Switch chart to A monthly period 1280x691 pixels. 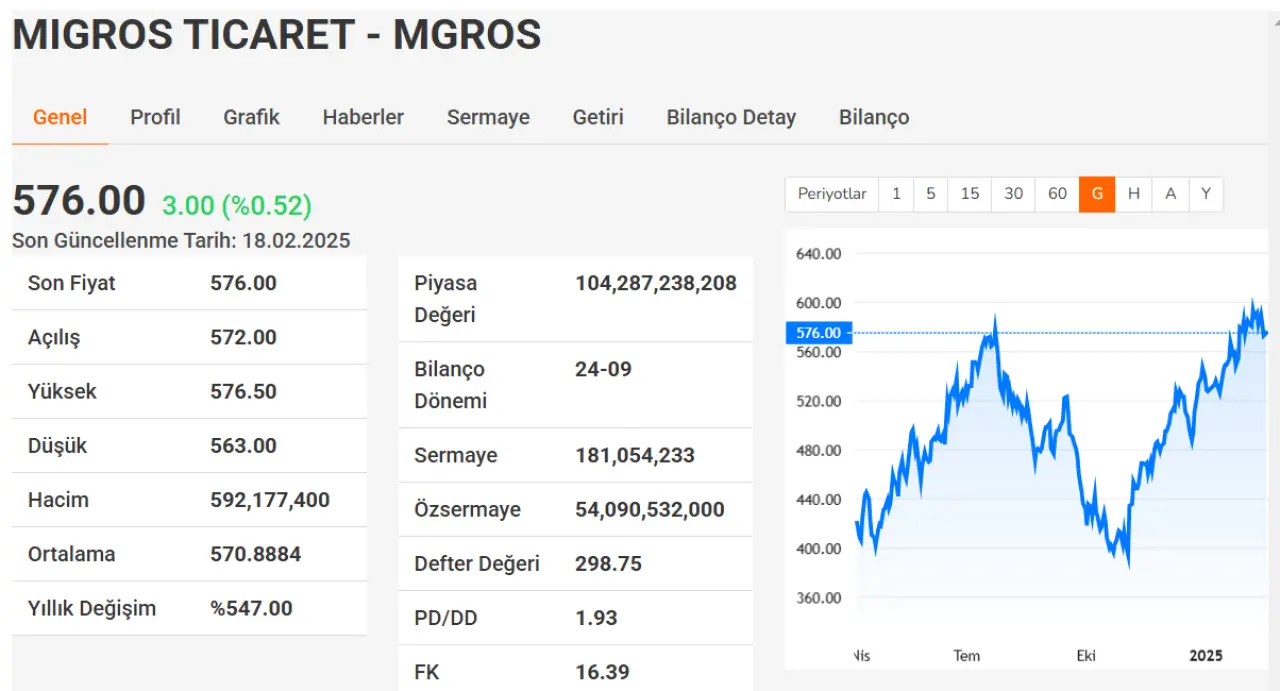tap(1171, 194)
